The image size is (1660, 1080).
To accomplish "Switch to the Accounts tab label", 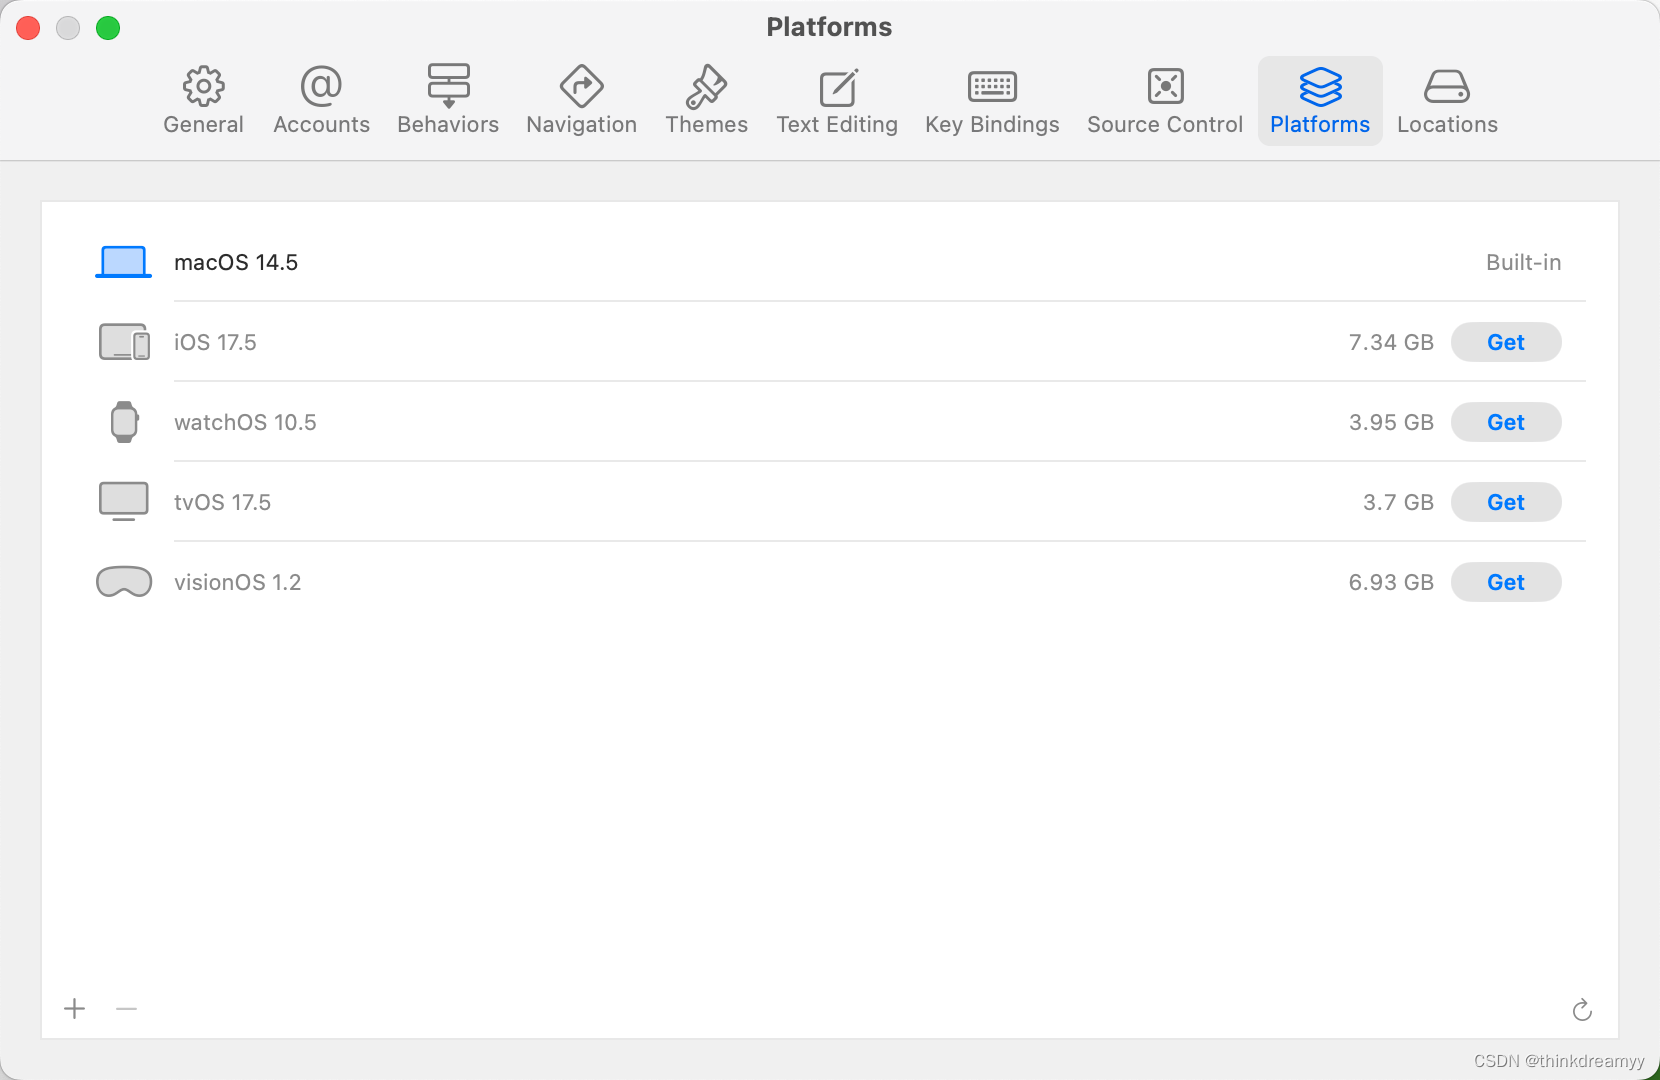I will click(321, 125).
